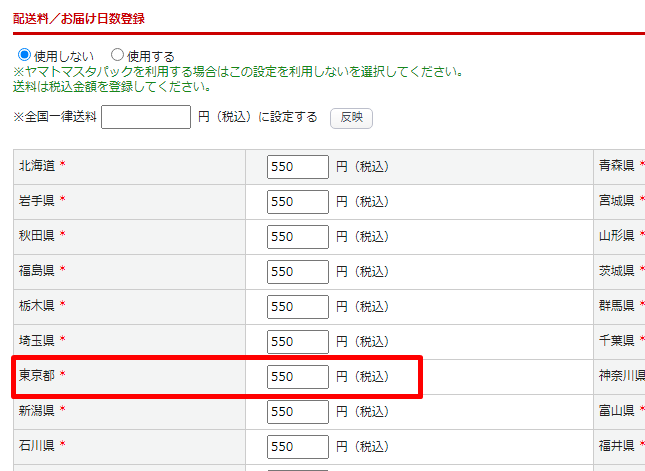Click the 東京都 shipping fee field

(298, 377)
